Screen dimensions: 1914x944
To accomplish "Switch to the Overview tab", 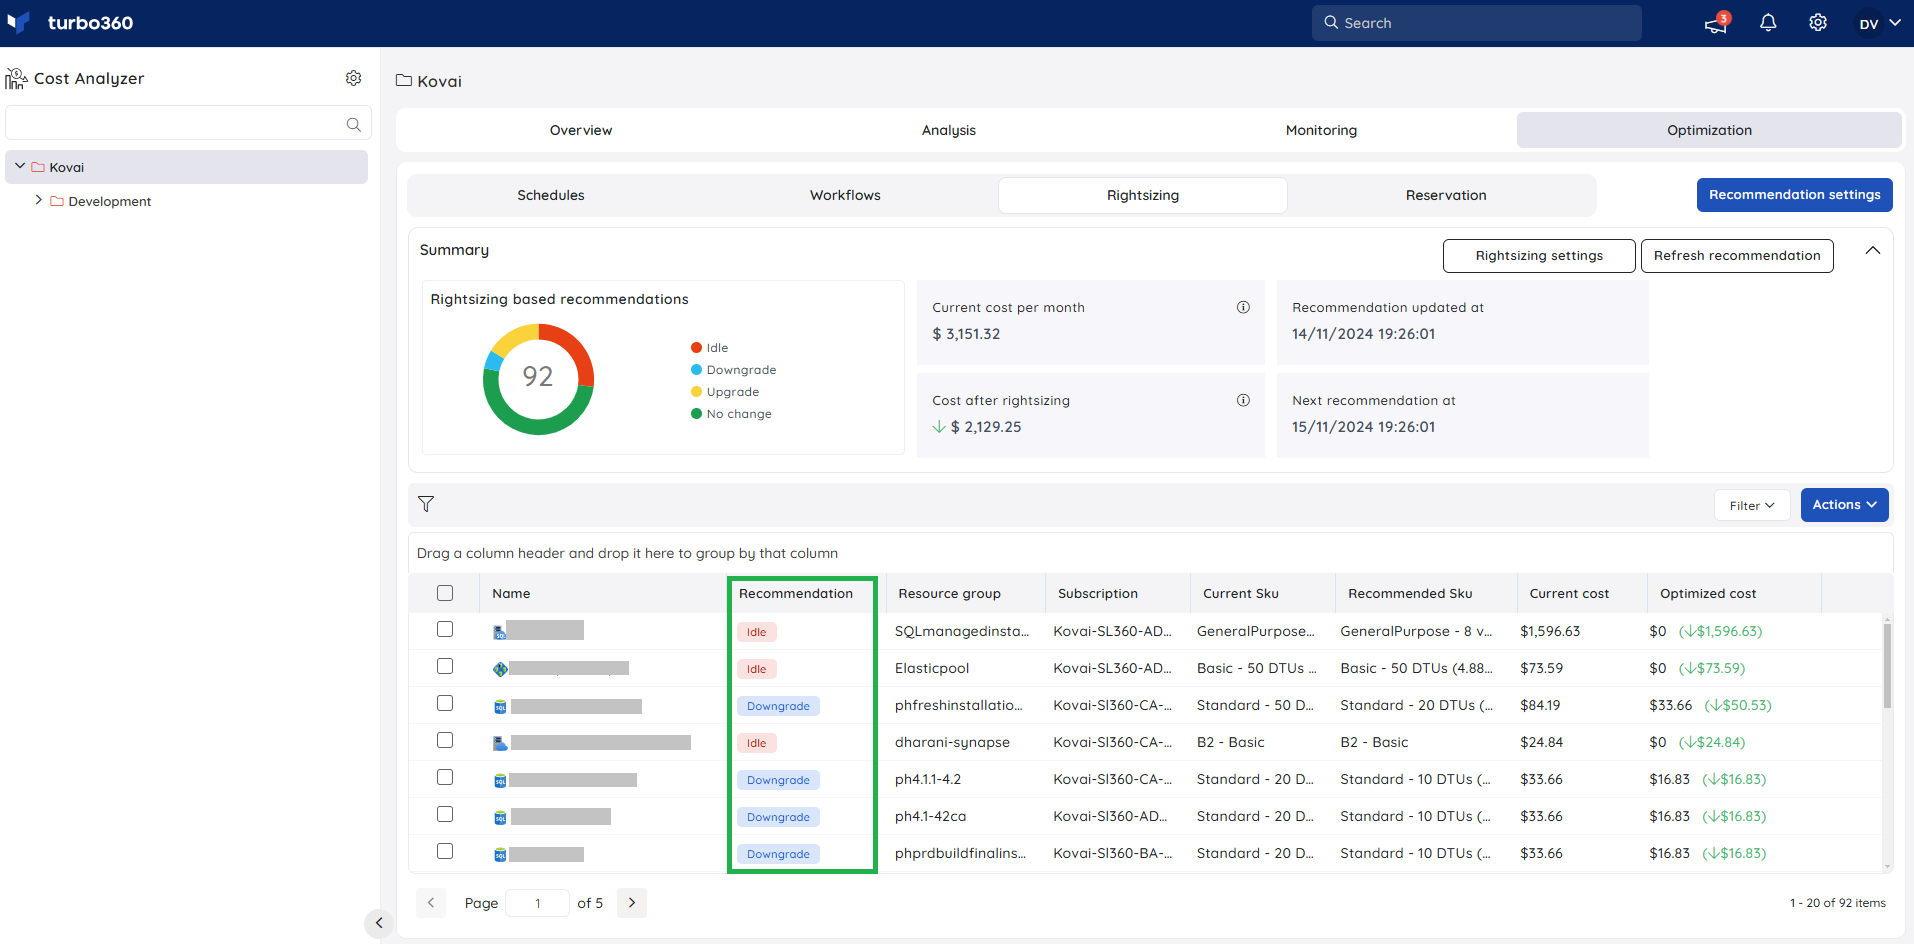I will 581,130.
